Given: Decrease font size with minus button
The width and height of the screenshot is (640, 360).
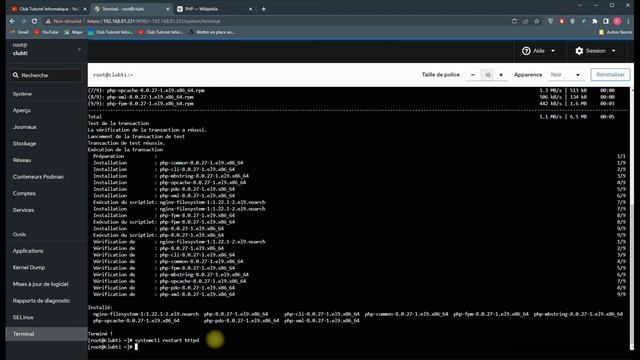Looking at the screenshot, I should [473, 75].
